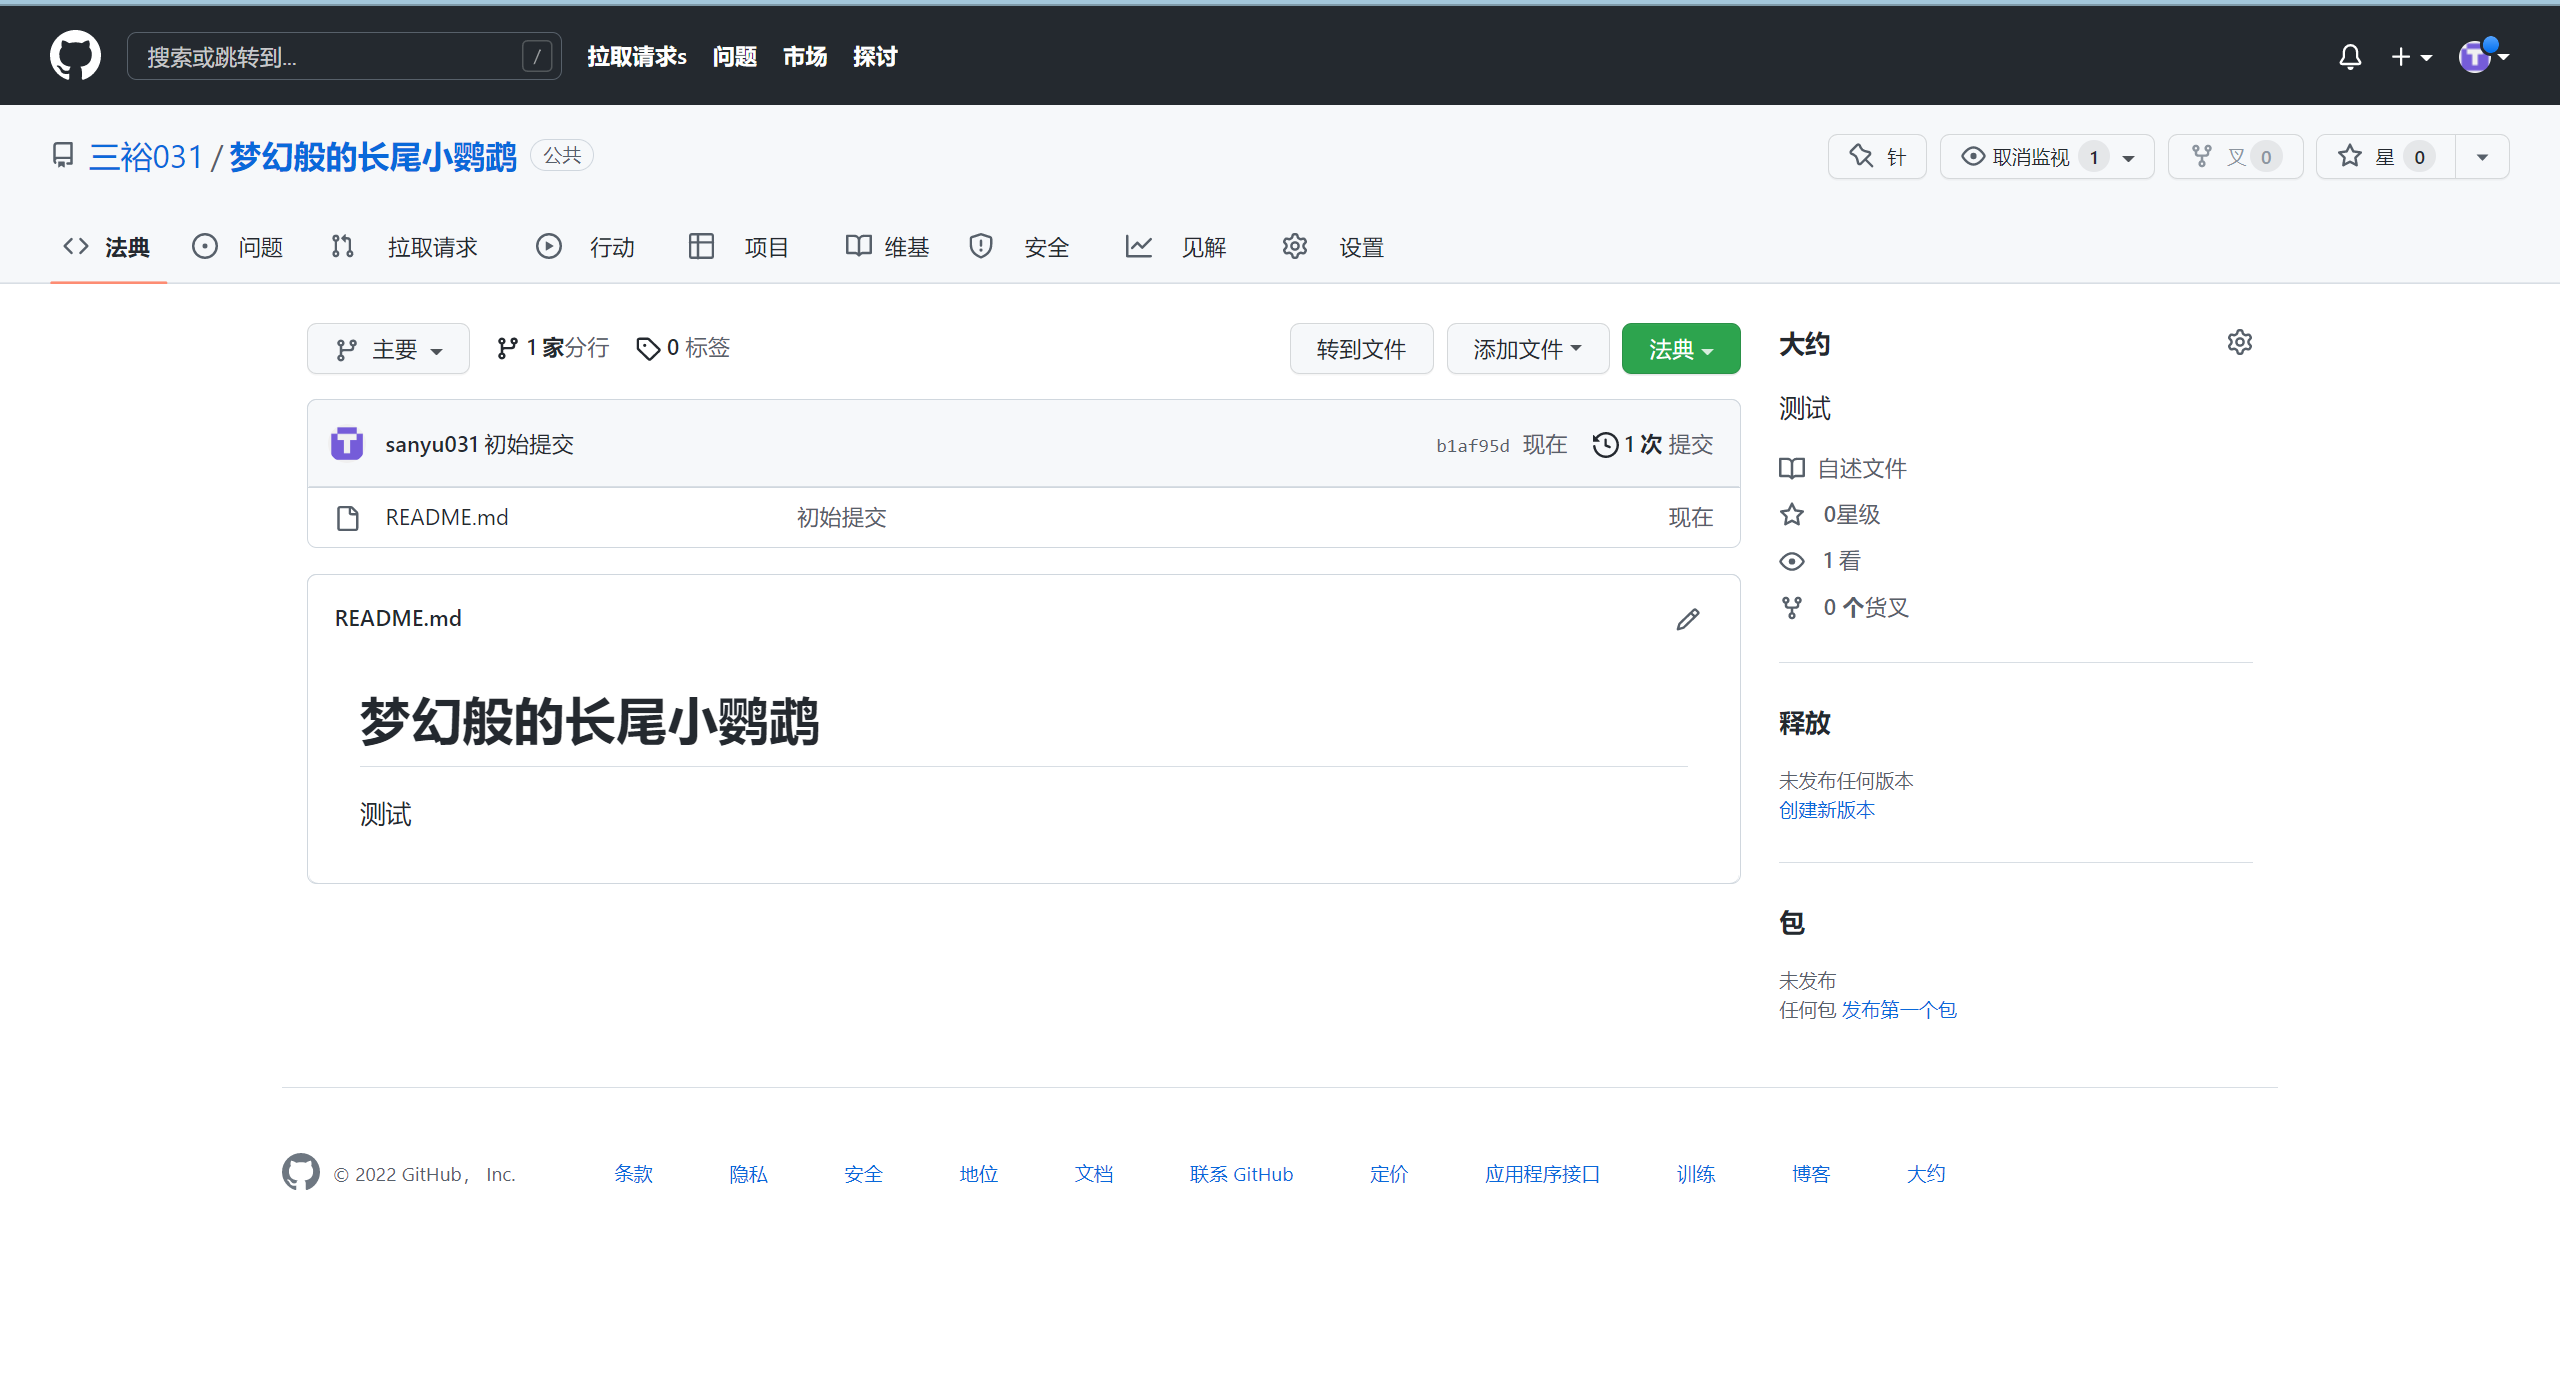This screenshot has height=1382, width=2560.
Task: Open the 梦幻般的长尾小鹦鹉 repository link
Action: click(373, 157)
